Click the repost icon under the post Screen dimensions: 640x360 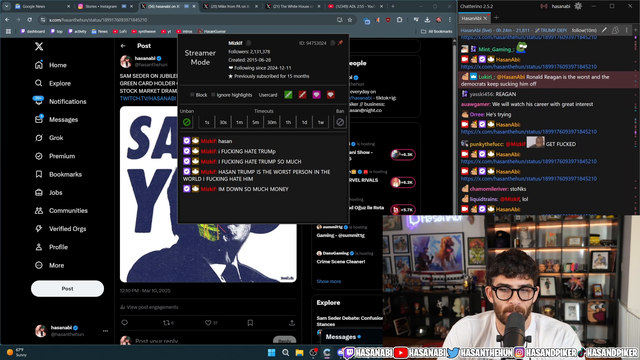[x=166, y=322]
